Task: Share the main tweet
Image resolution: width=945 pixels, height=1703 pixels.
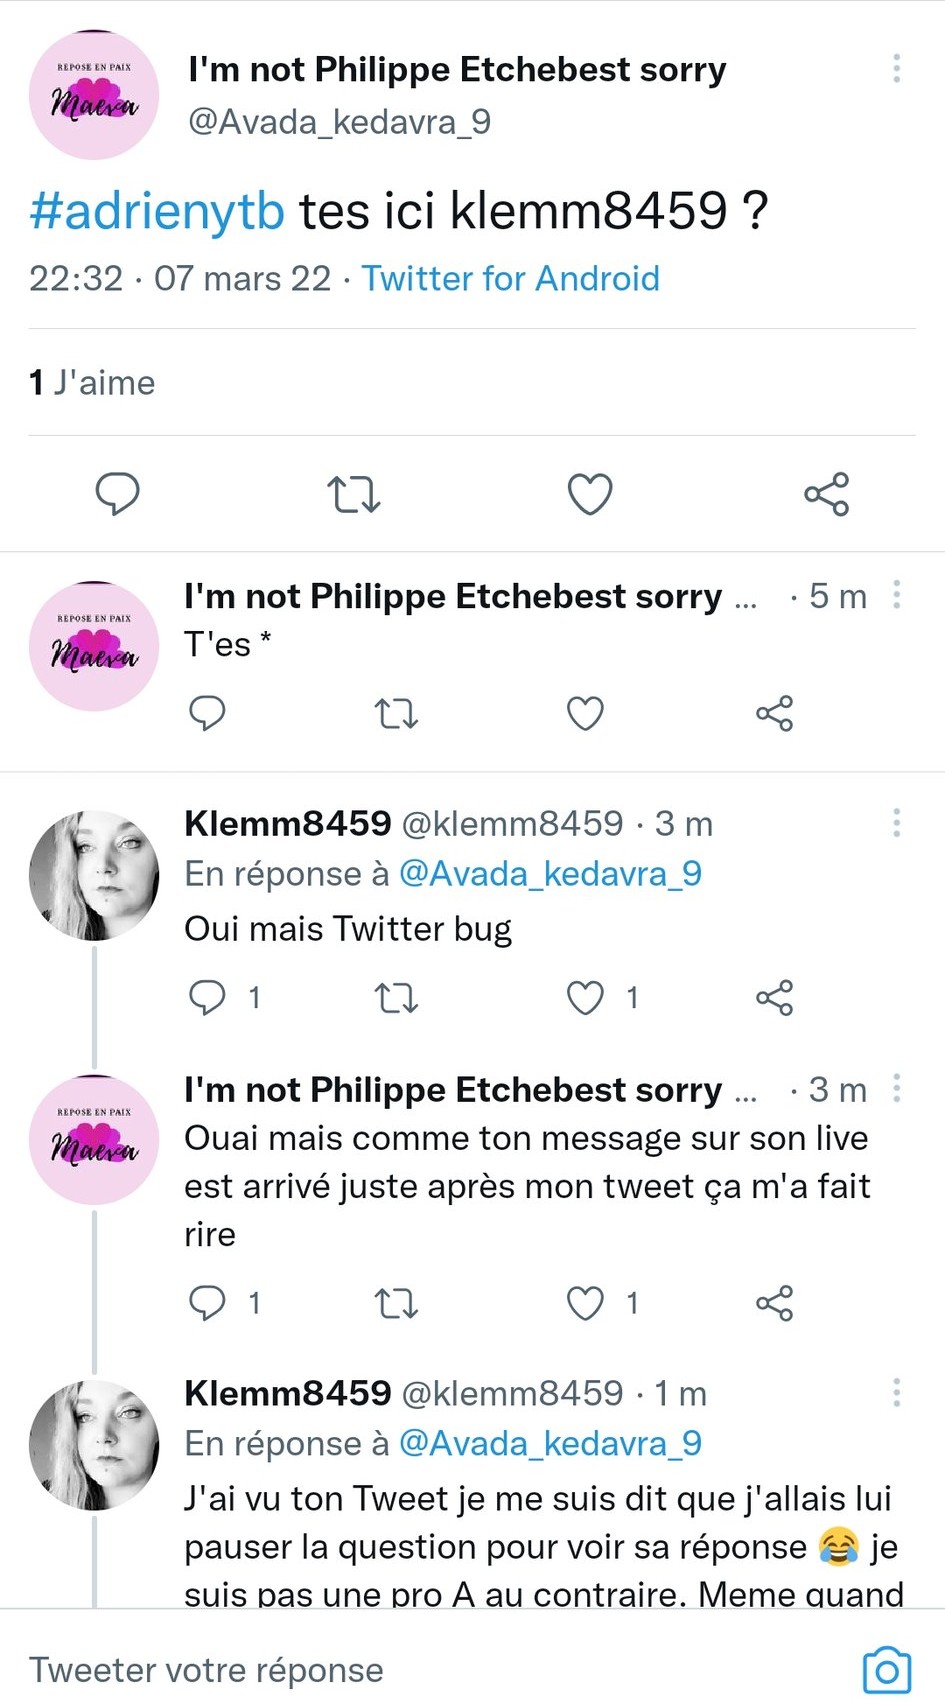Action: click(x=826, y=493)
